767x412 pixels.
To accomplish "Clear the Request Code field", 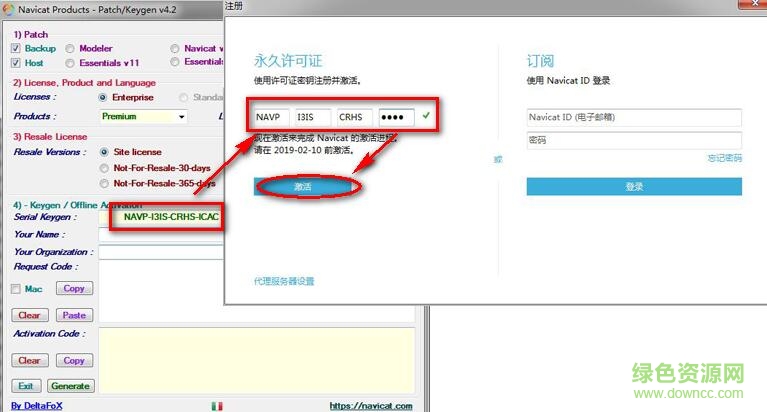I will click(x=29, y=315).
